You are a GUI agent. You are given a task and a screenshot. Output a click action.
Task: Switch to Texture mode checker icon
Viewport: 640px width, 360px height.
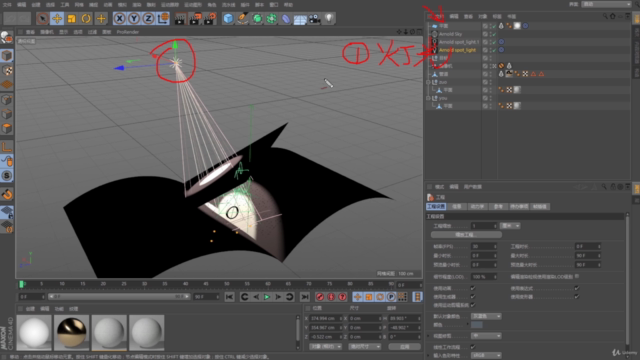7,70
